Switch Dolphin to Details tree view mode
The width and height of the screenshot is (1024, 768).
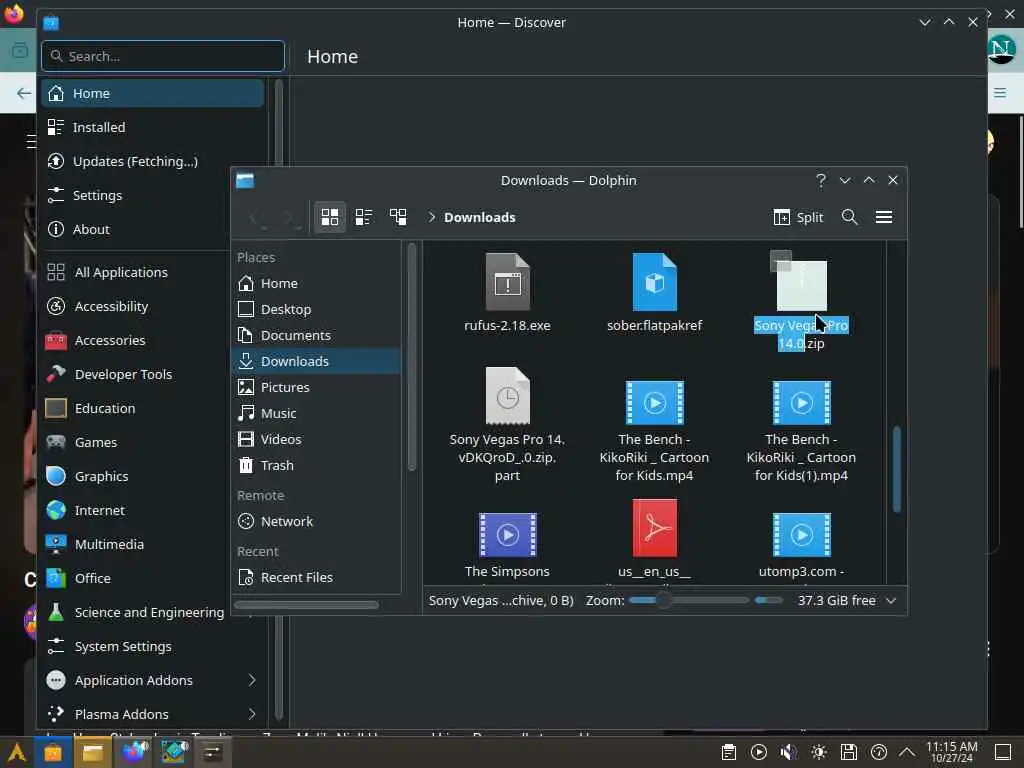(398, 217)
